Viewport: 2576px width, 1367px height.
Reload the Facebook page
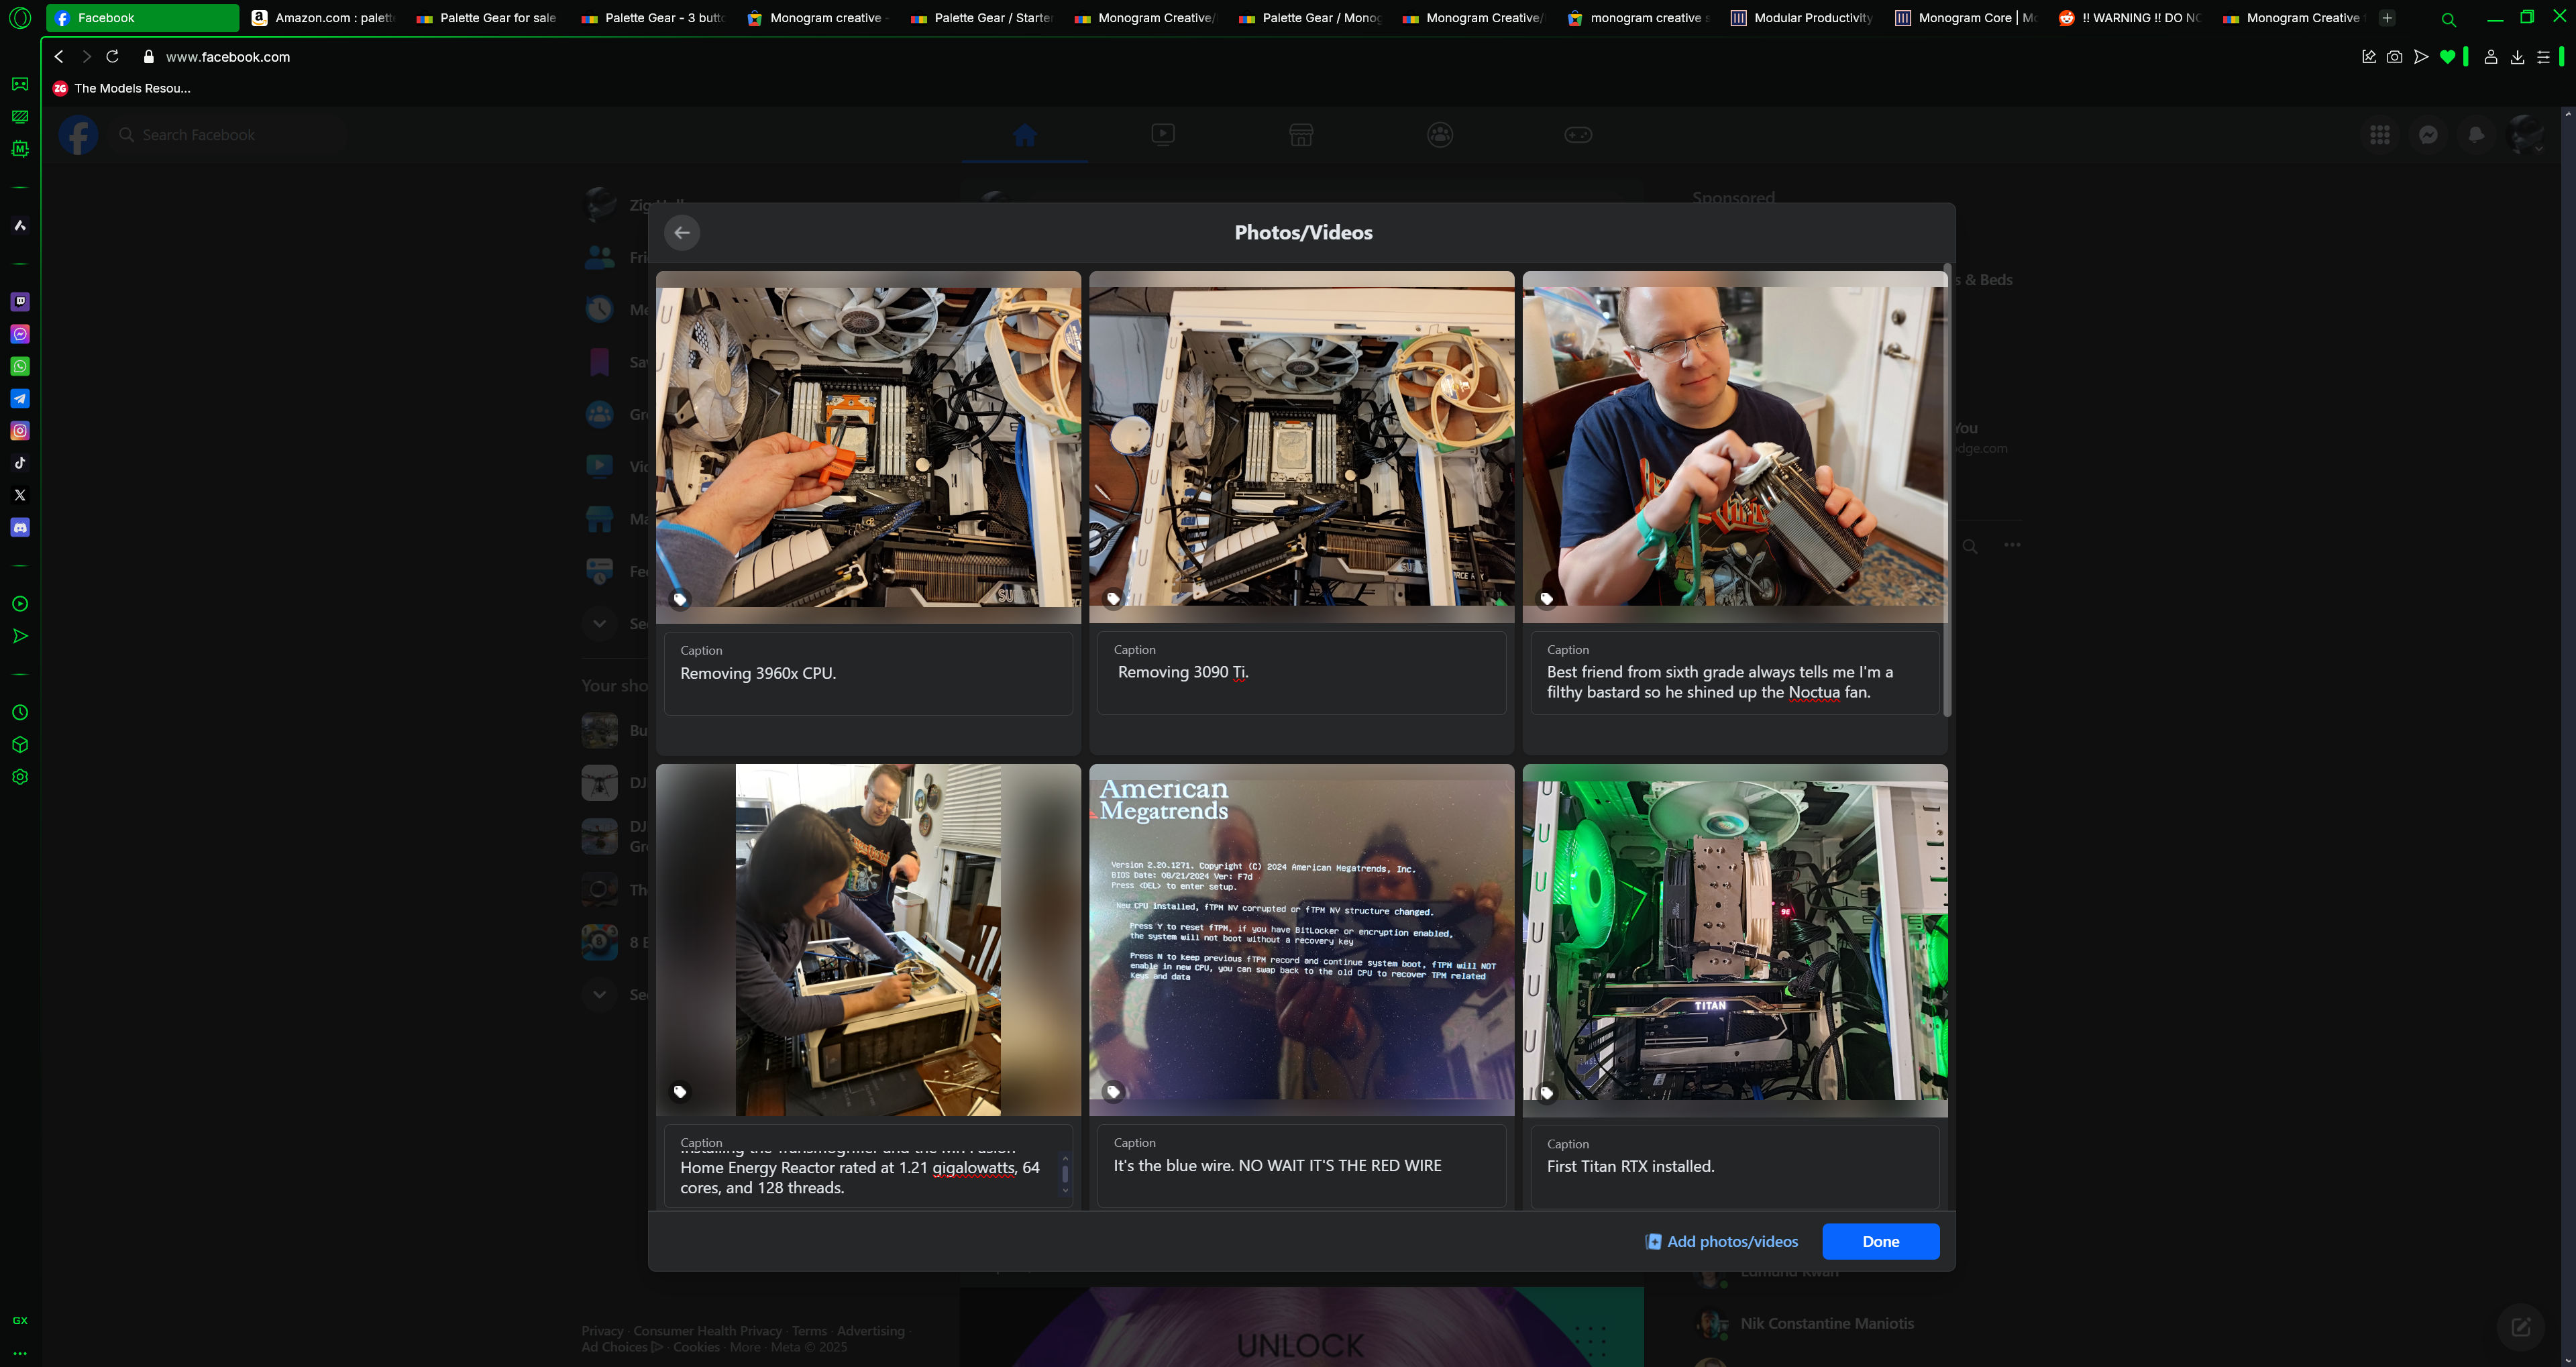pyautogui.click(x=113, y=57)
